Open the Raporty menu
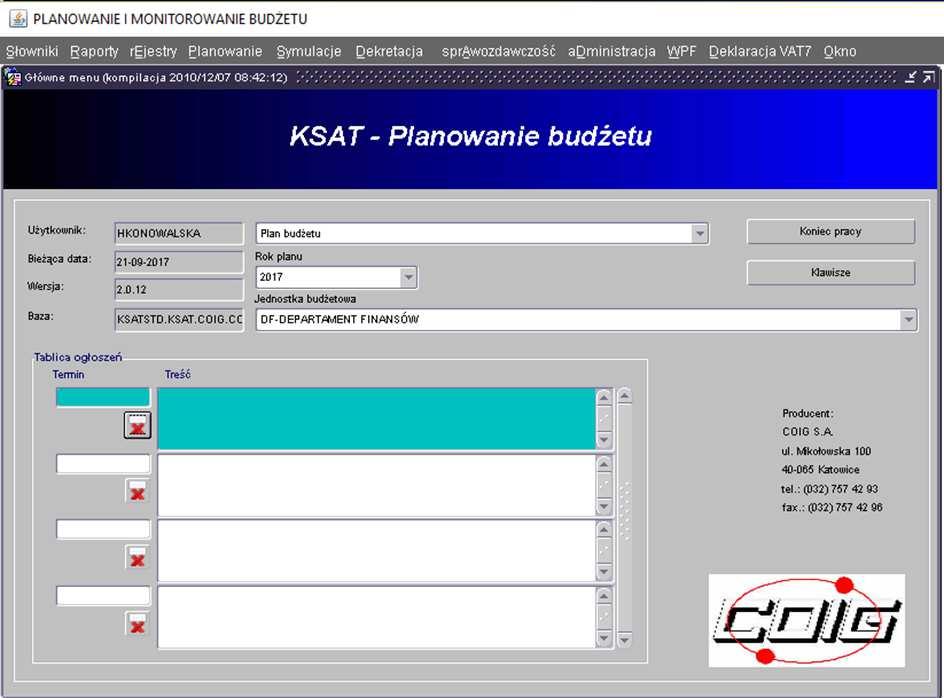 [x=94, y=51]
